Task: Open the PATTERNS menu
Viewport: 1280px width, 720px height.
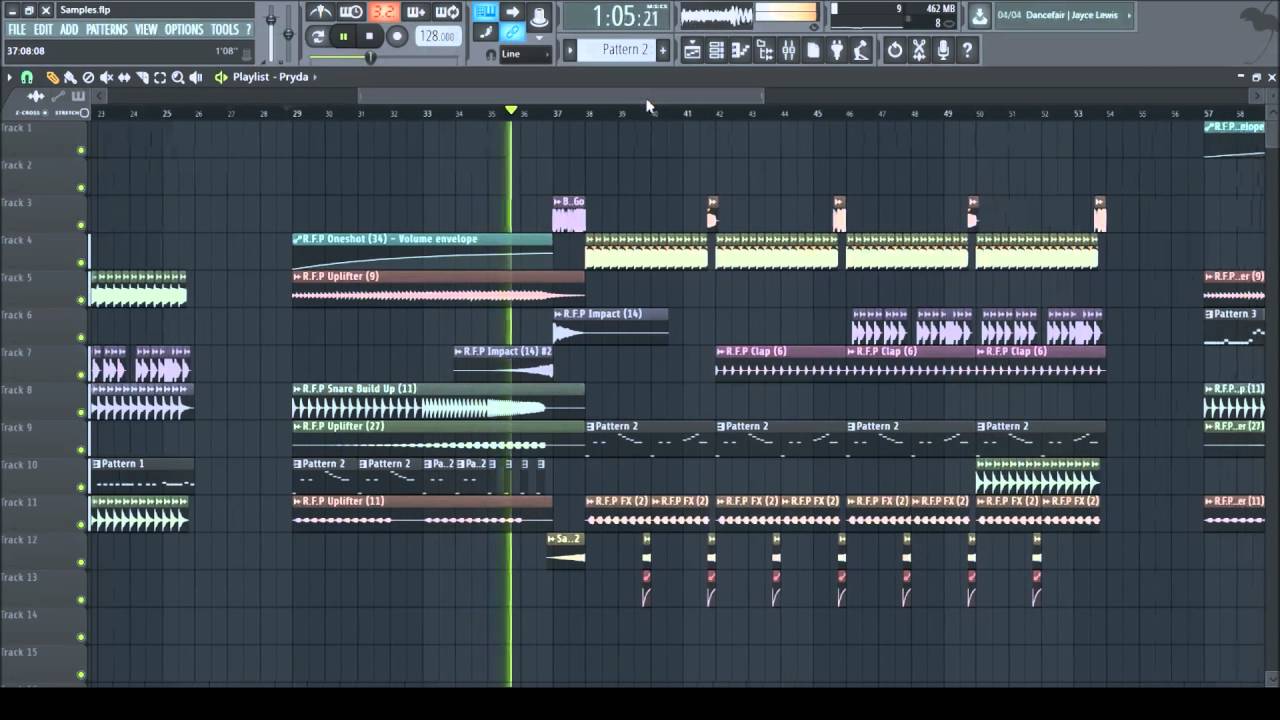Action: point(107,30)
